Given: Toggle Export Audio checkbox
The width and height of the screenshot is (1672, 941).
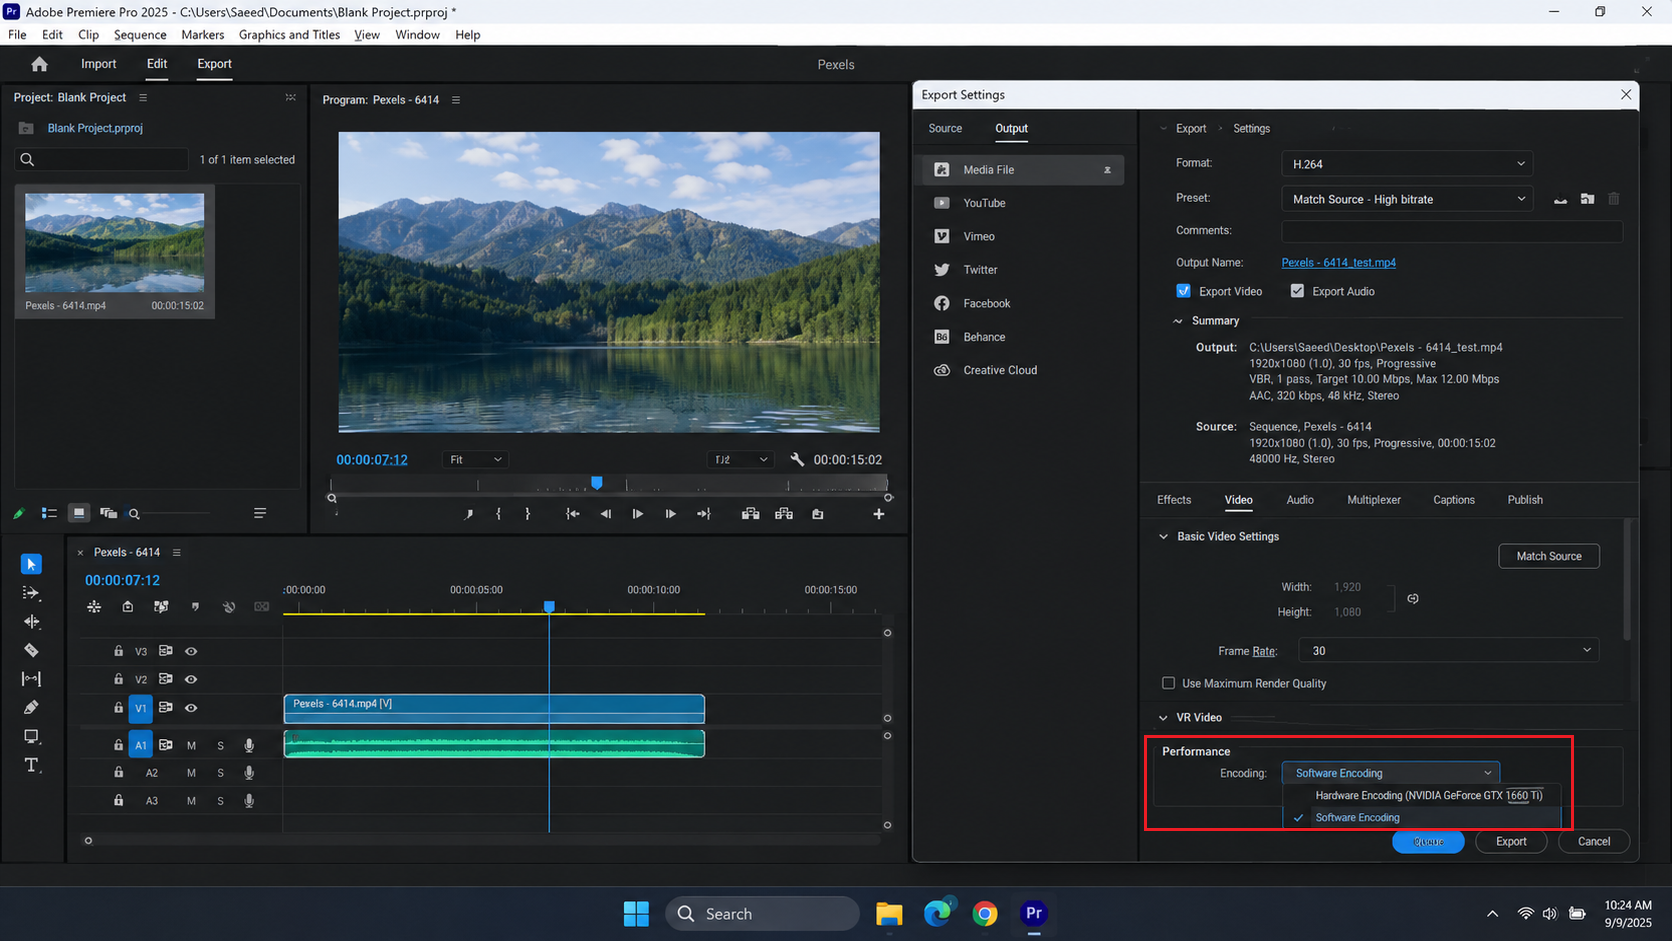Looking at the screenshot, I should tap(1297, 291).
